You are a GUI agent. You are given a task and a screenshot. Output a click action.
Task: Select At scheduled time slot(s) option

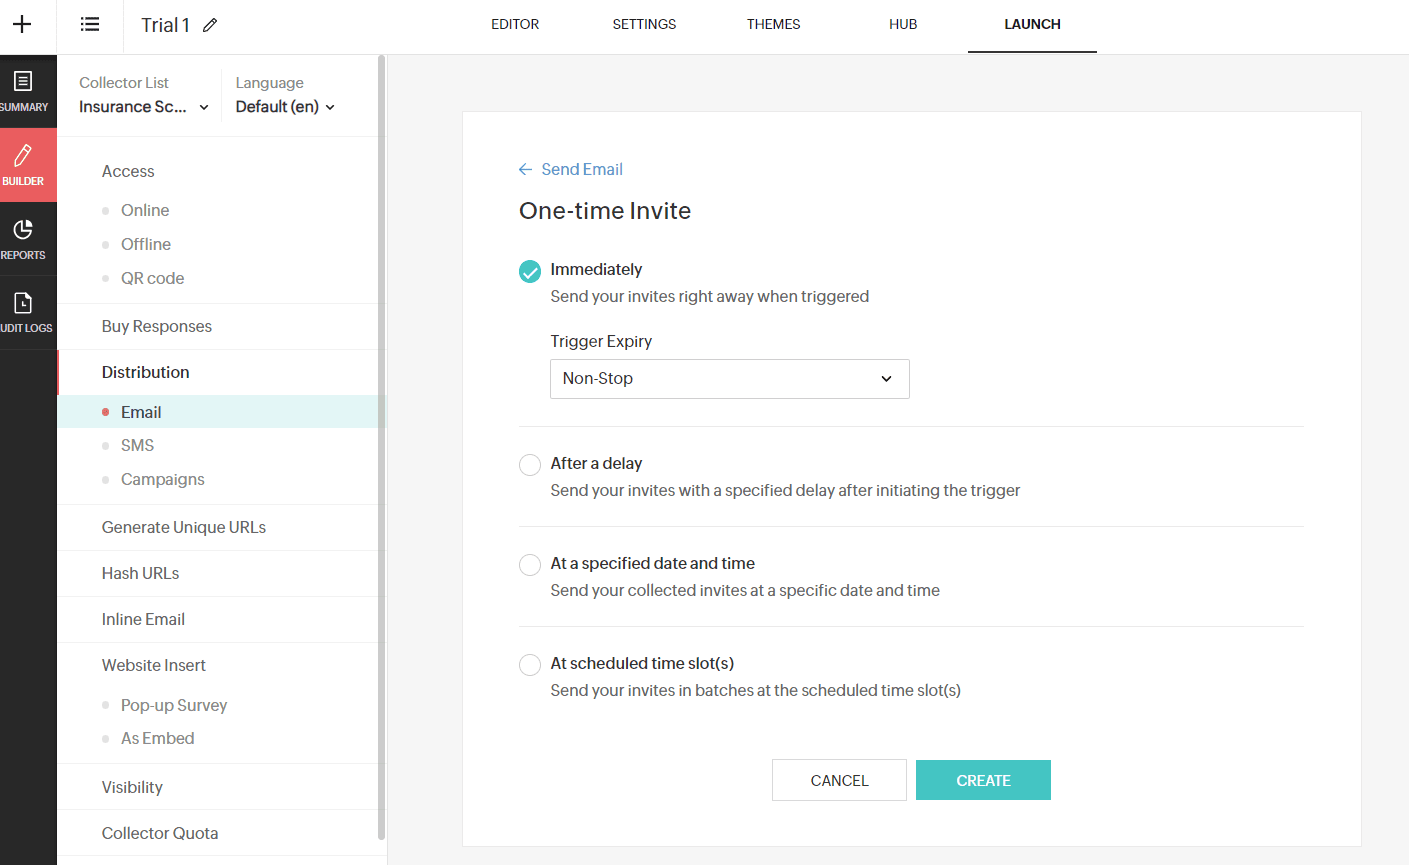530,665
